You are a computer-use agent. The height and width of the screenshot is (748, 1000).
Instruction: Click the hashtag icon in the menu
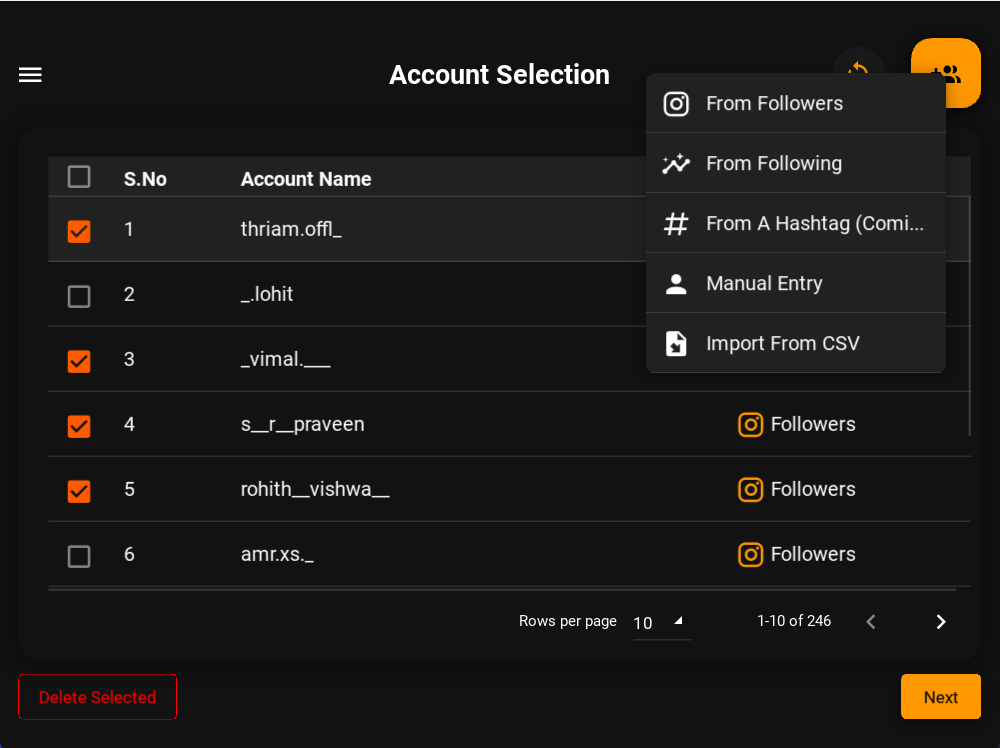(676, 223)
